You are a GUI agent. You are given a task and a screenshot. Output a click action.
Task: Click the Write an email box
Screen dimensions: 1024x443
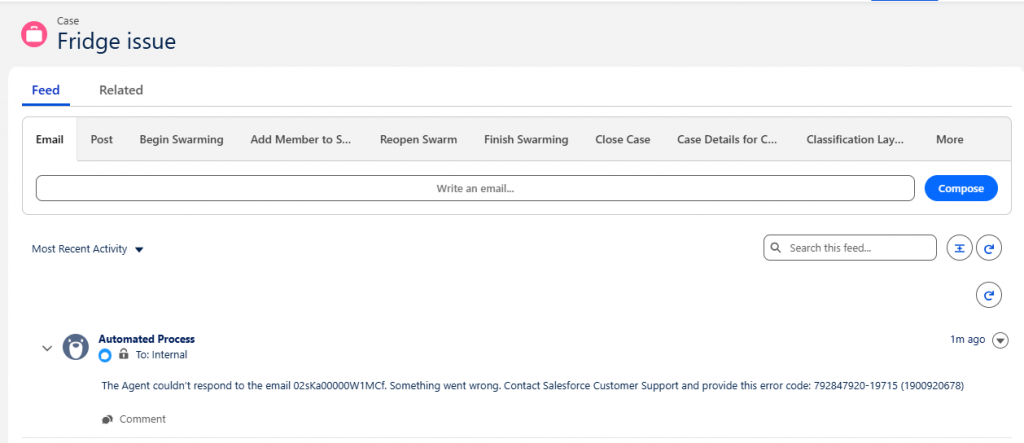(x=475, y=188)
